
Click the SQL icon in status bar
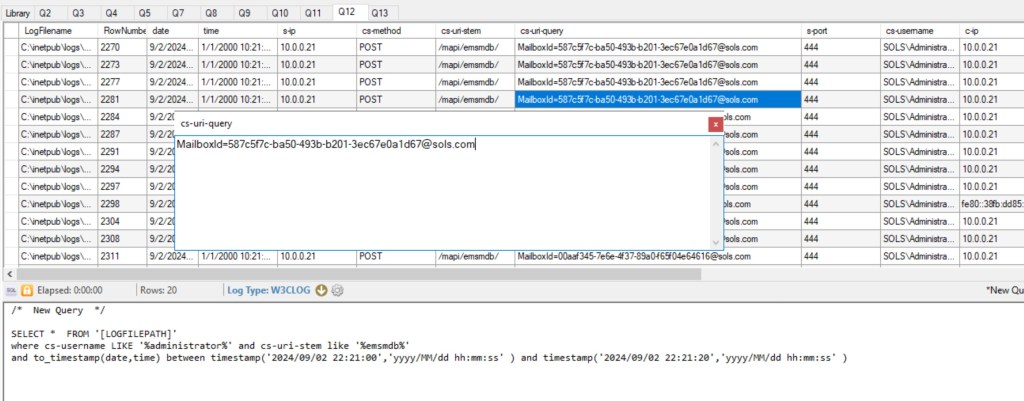coord(12,290)
